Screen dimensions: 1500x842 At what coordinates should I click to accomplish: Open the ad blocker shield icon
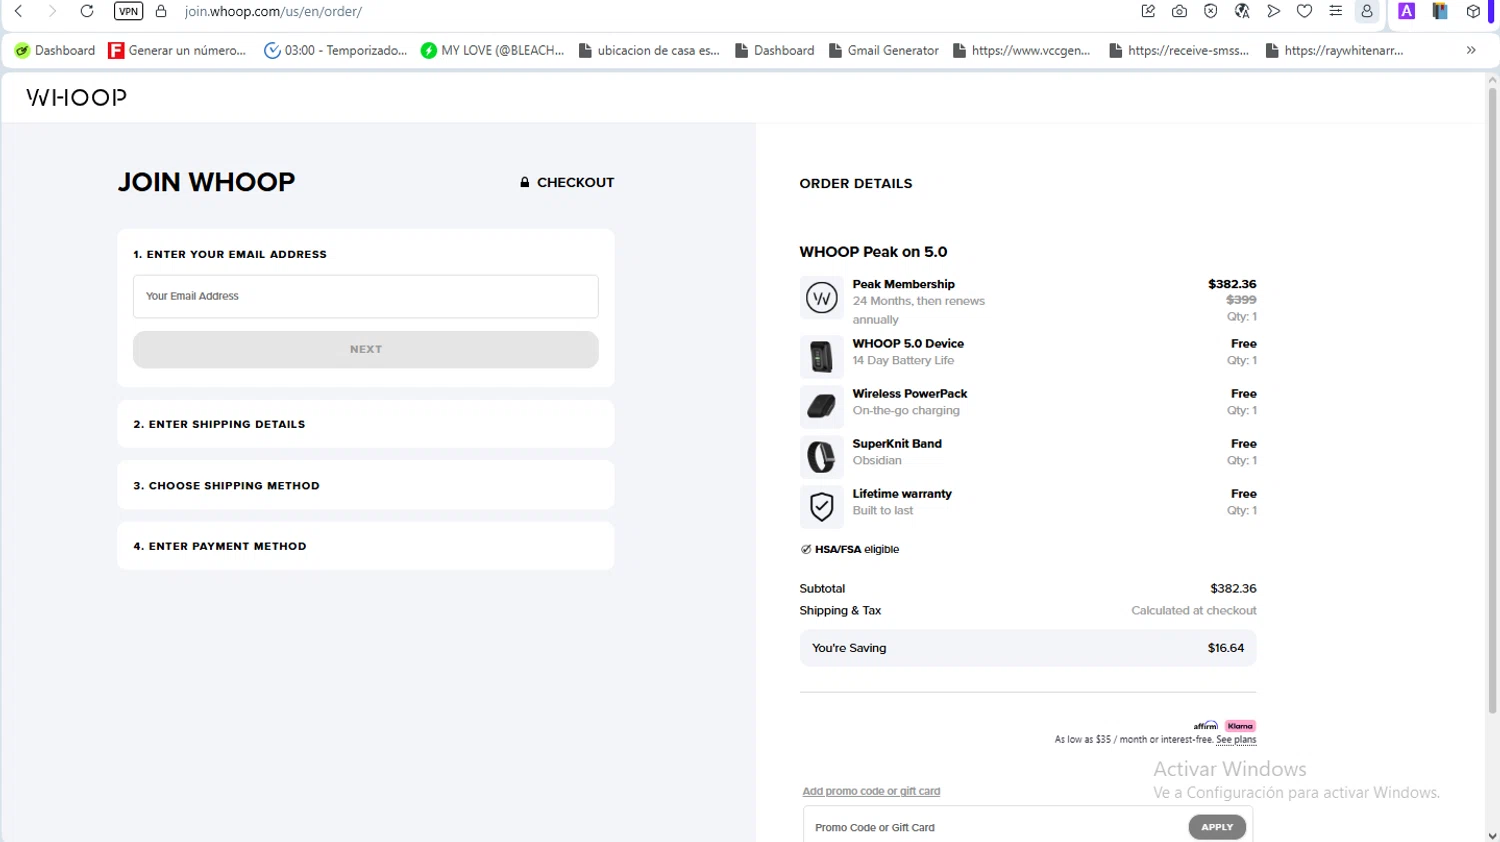click(x=1211, y=12)
